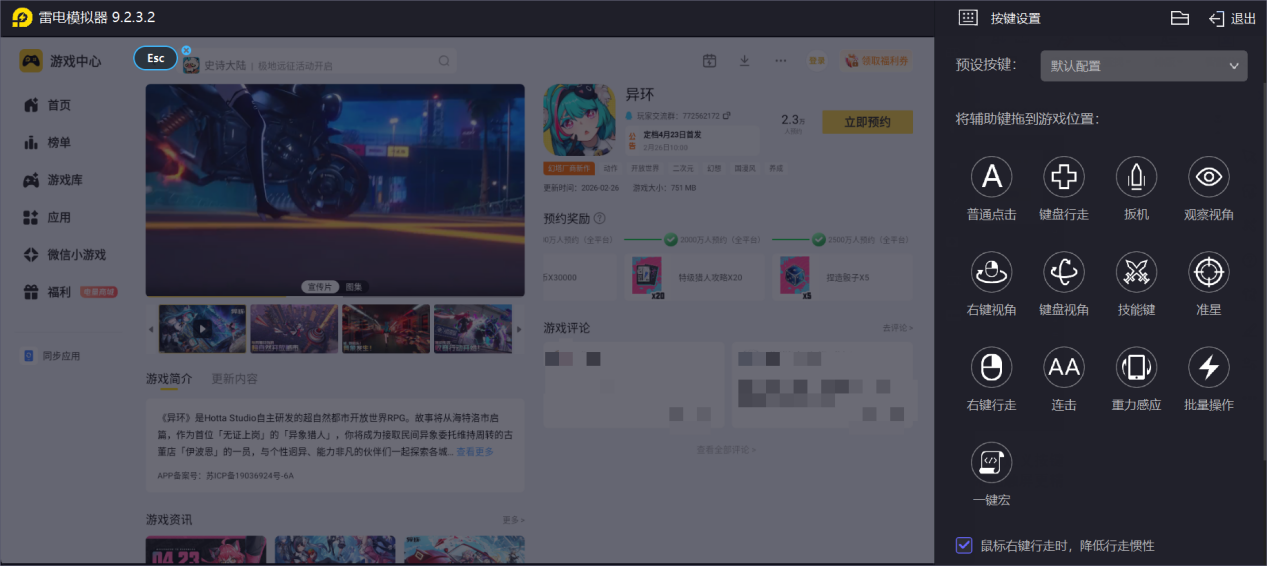Click the 登录 login avatar
This screenshot has width=1267, height=566.
point(817,61)
